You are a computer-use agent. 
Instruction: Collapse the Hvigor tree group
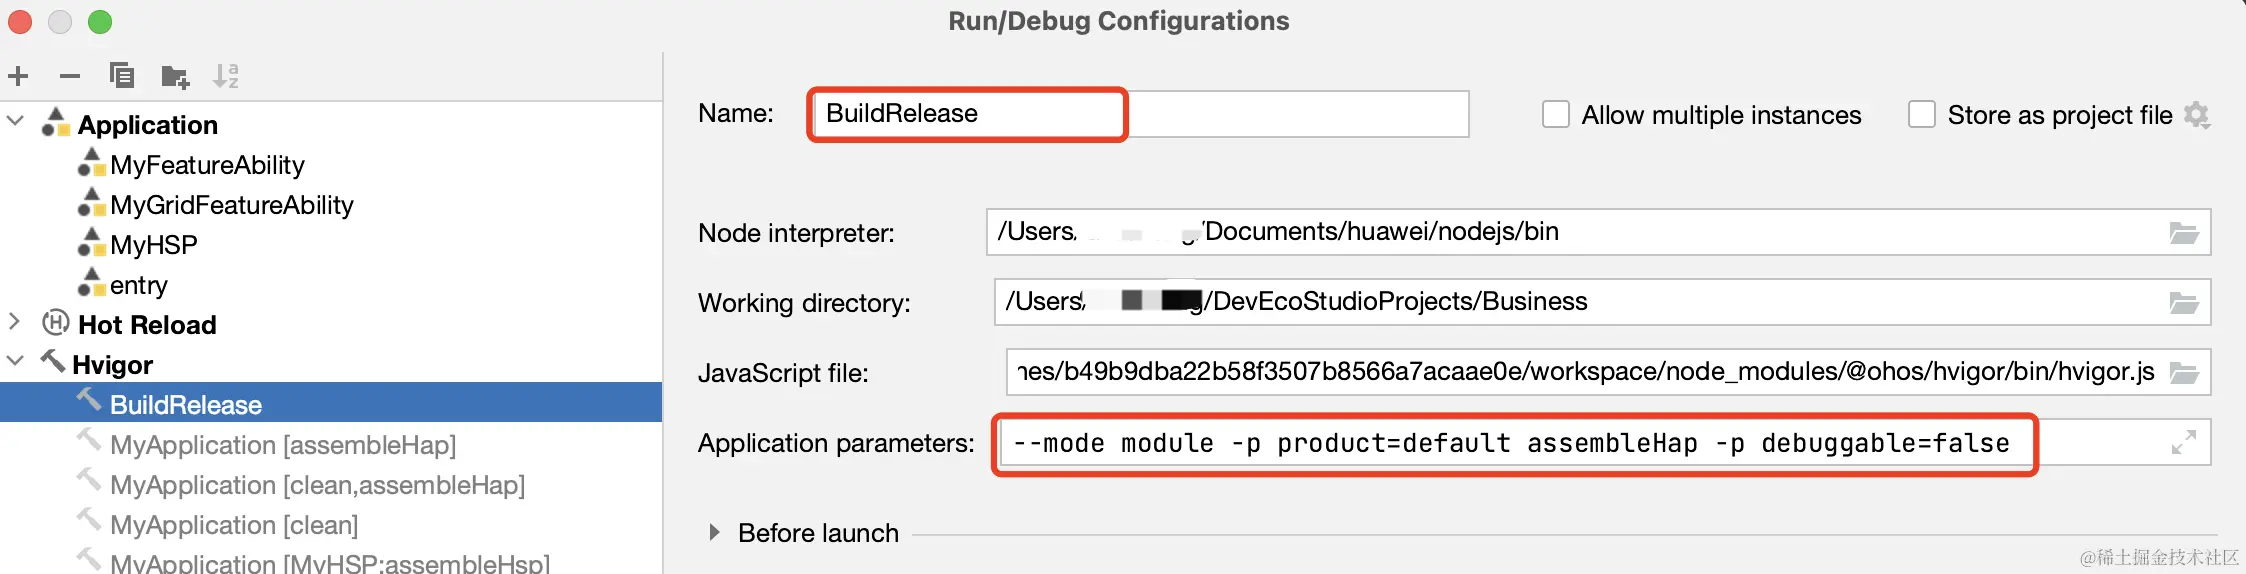(15, 361)
